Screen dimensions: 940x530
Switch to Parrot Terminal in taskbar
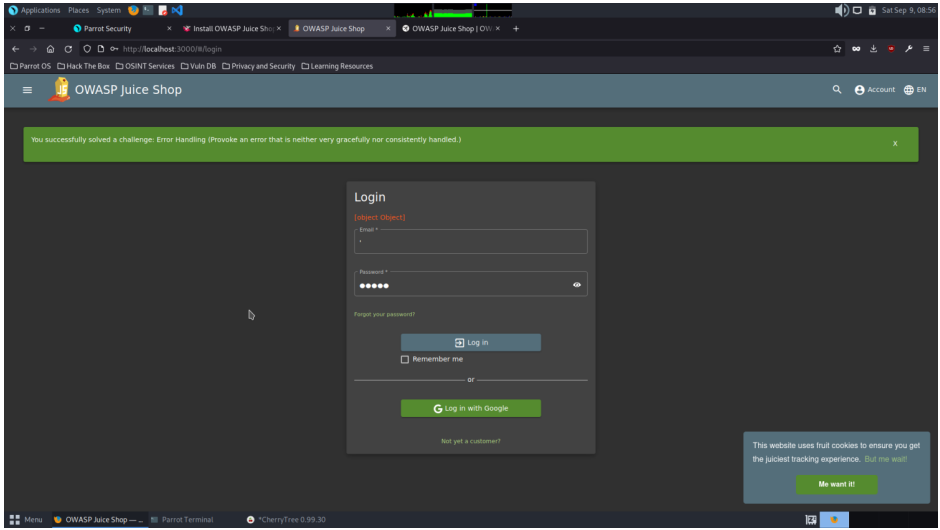pyautogui.click(x=182, y=520)
